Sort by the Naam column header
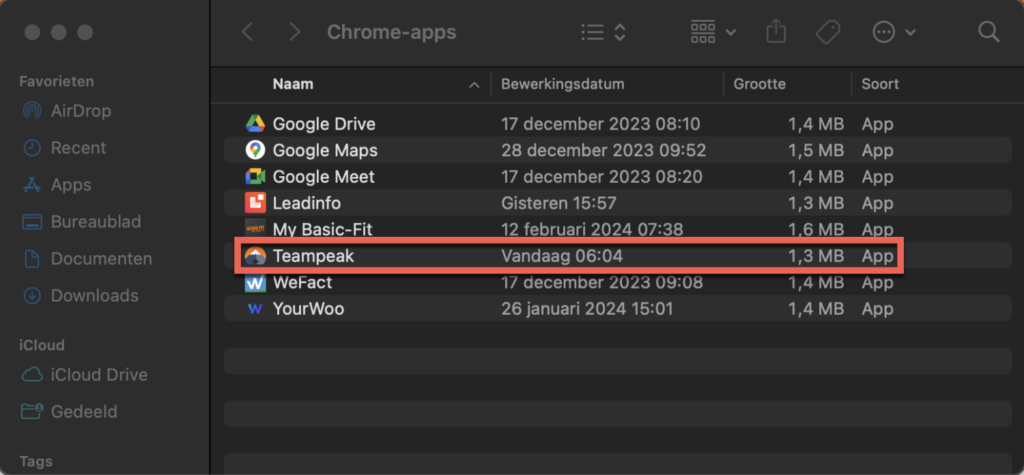Image resolution: width=1024 pixels, height=475 pixels. click(x=293, y=84)
